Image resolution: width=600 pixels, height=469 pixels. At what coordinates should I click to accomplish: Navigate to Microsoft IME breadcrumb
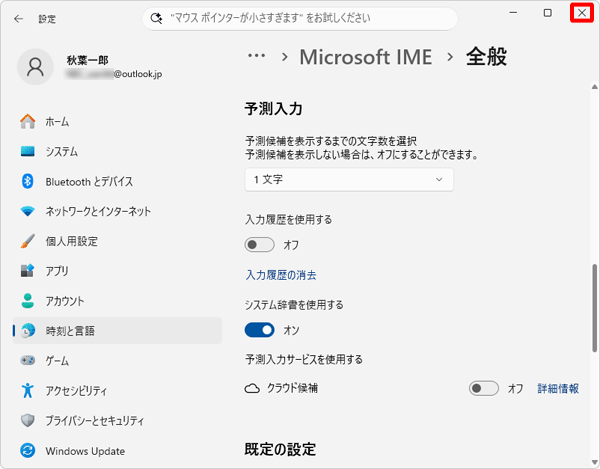[x=365, y=57]
